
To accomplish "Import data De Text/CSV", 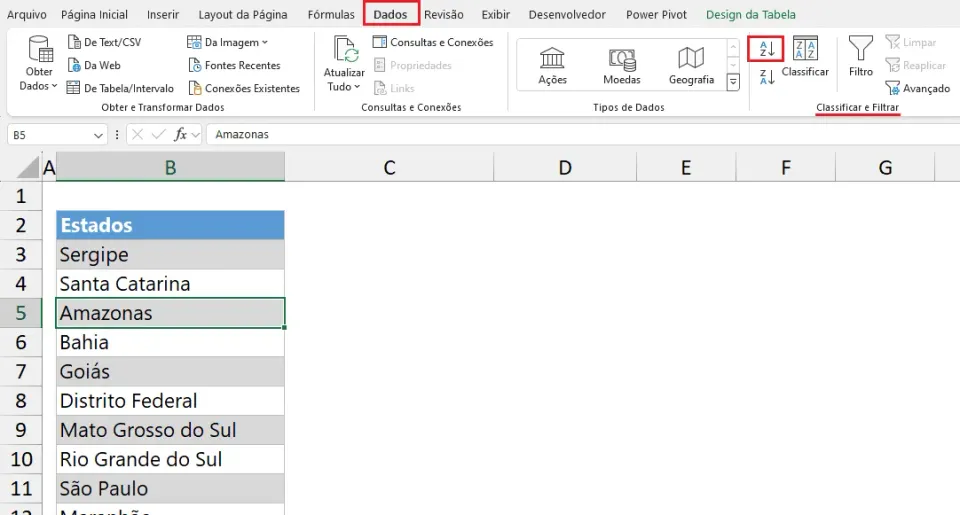I will pos(104,42).
